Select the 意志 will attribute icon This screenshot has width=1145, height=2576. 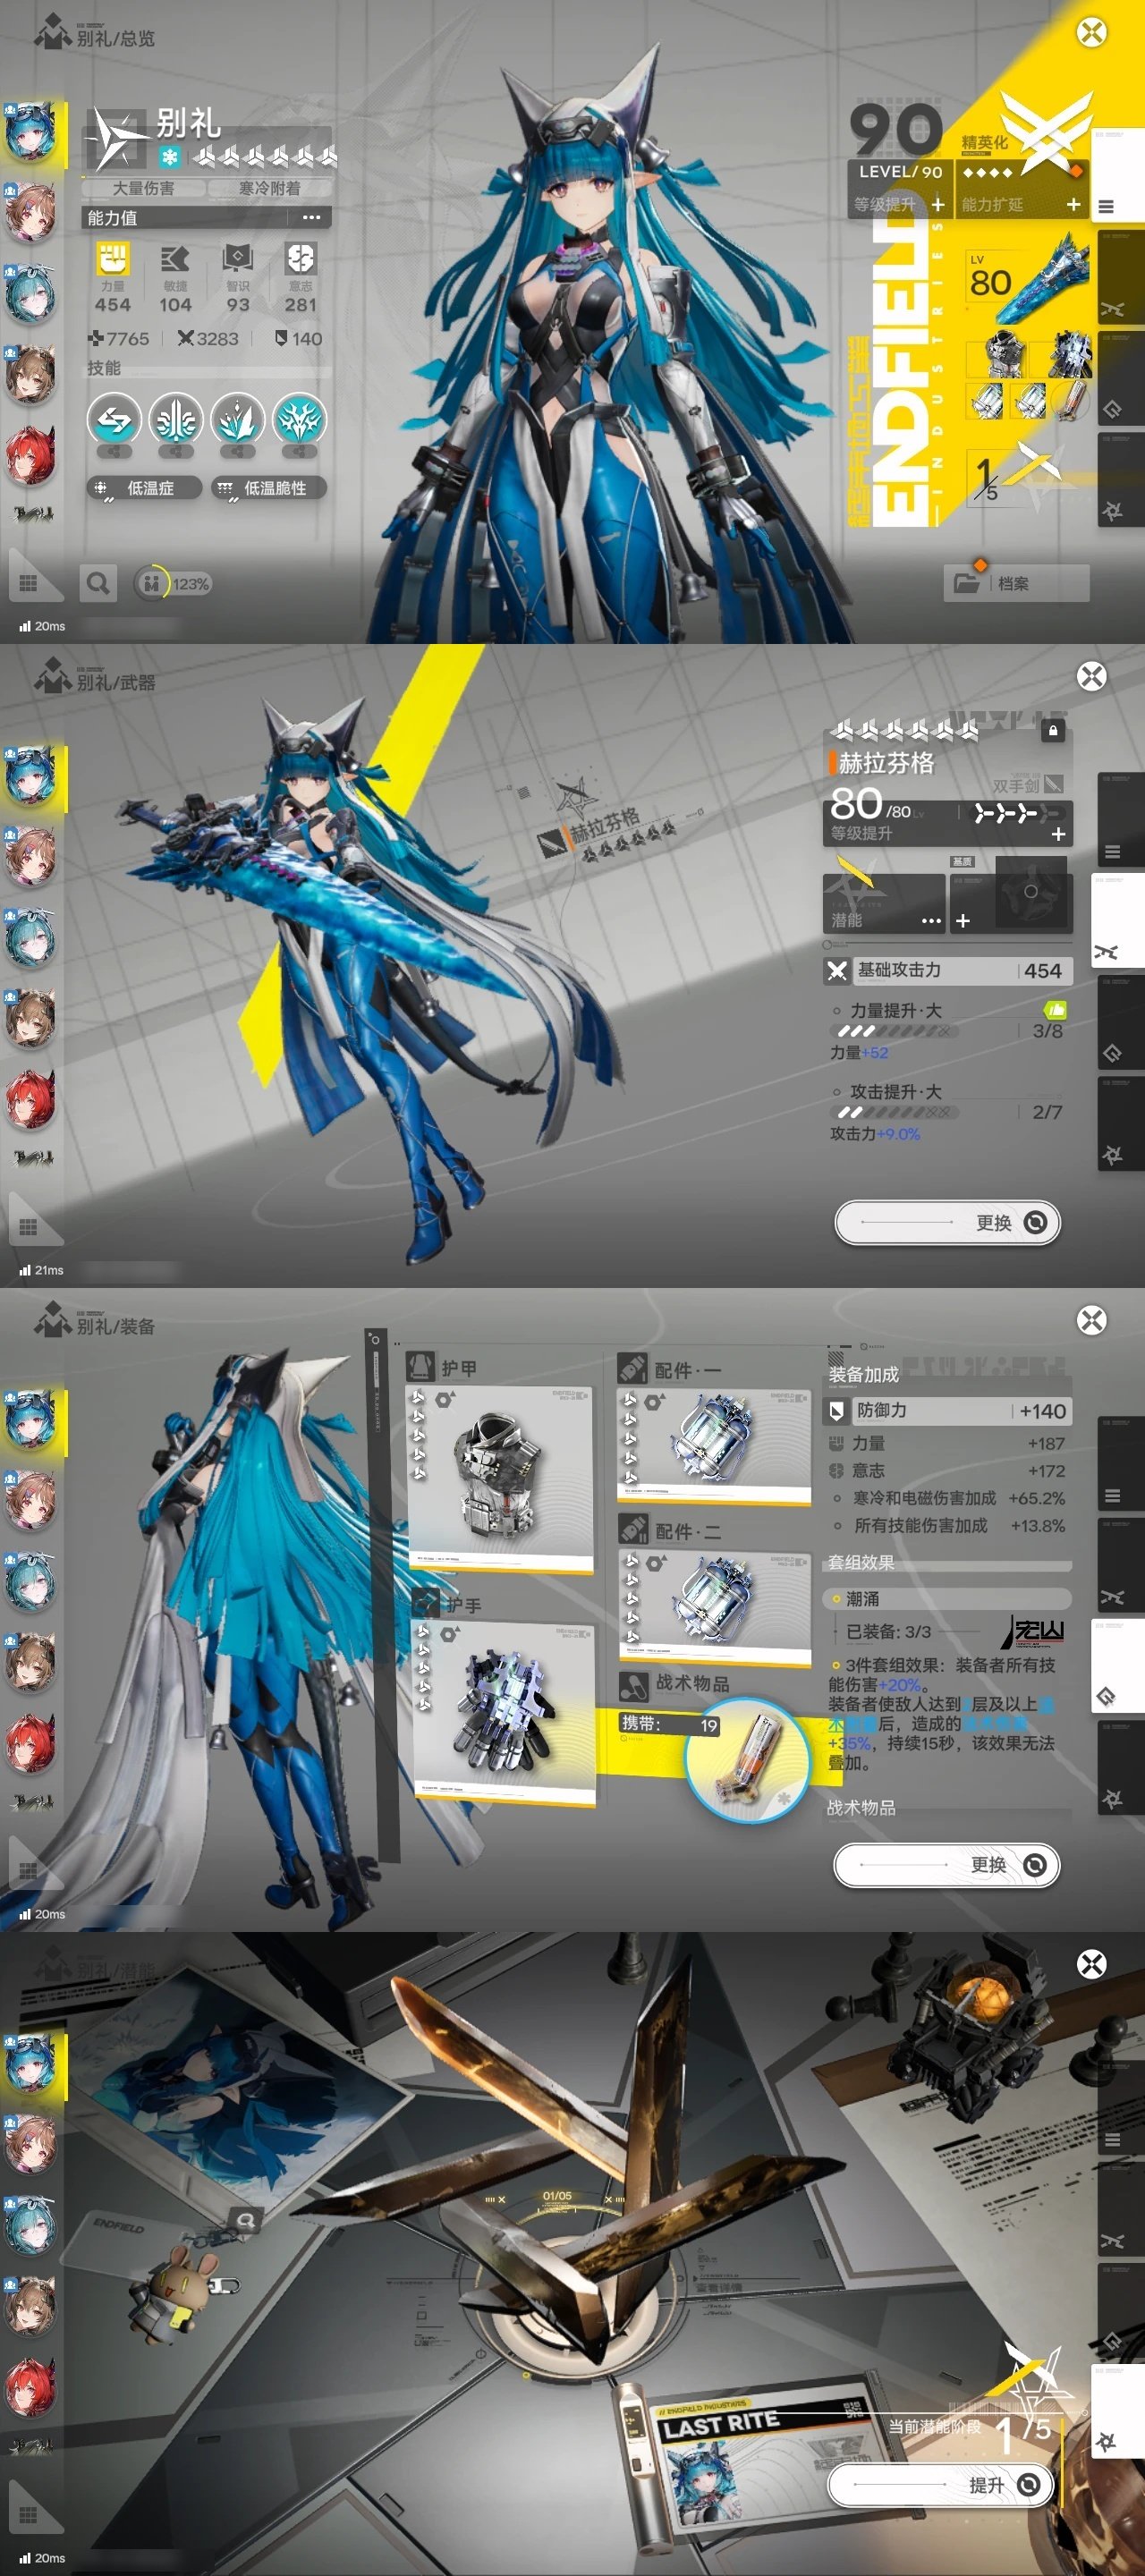coord(300,259)
